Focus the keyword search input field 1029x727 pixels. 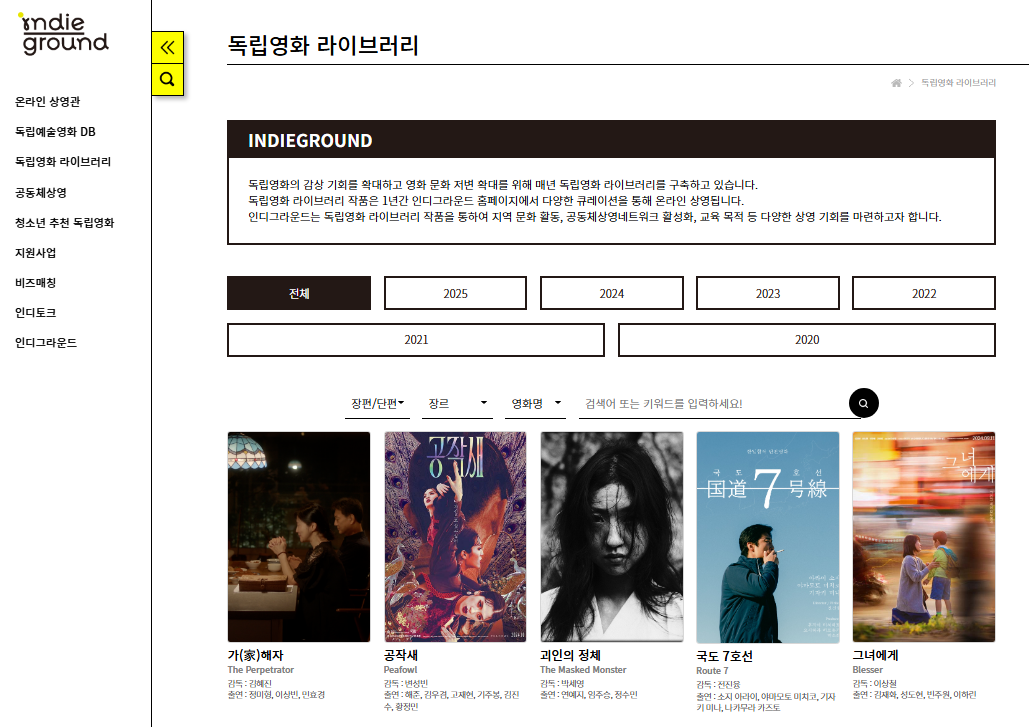(x=713, y=404)
